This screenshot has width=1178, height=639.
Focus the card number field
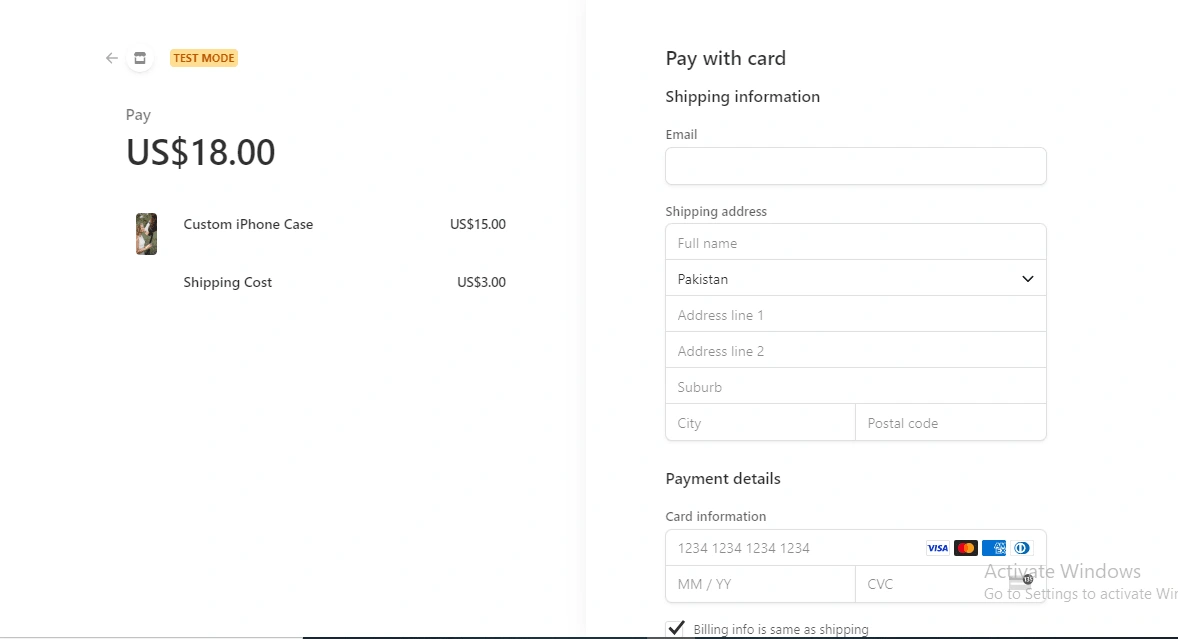click(790, 548)
